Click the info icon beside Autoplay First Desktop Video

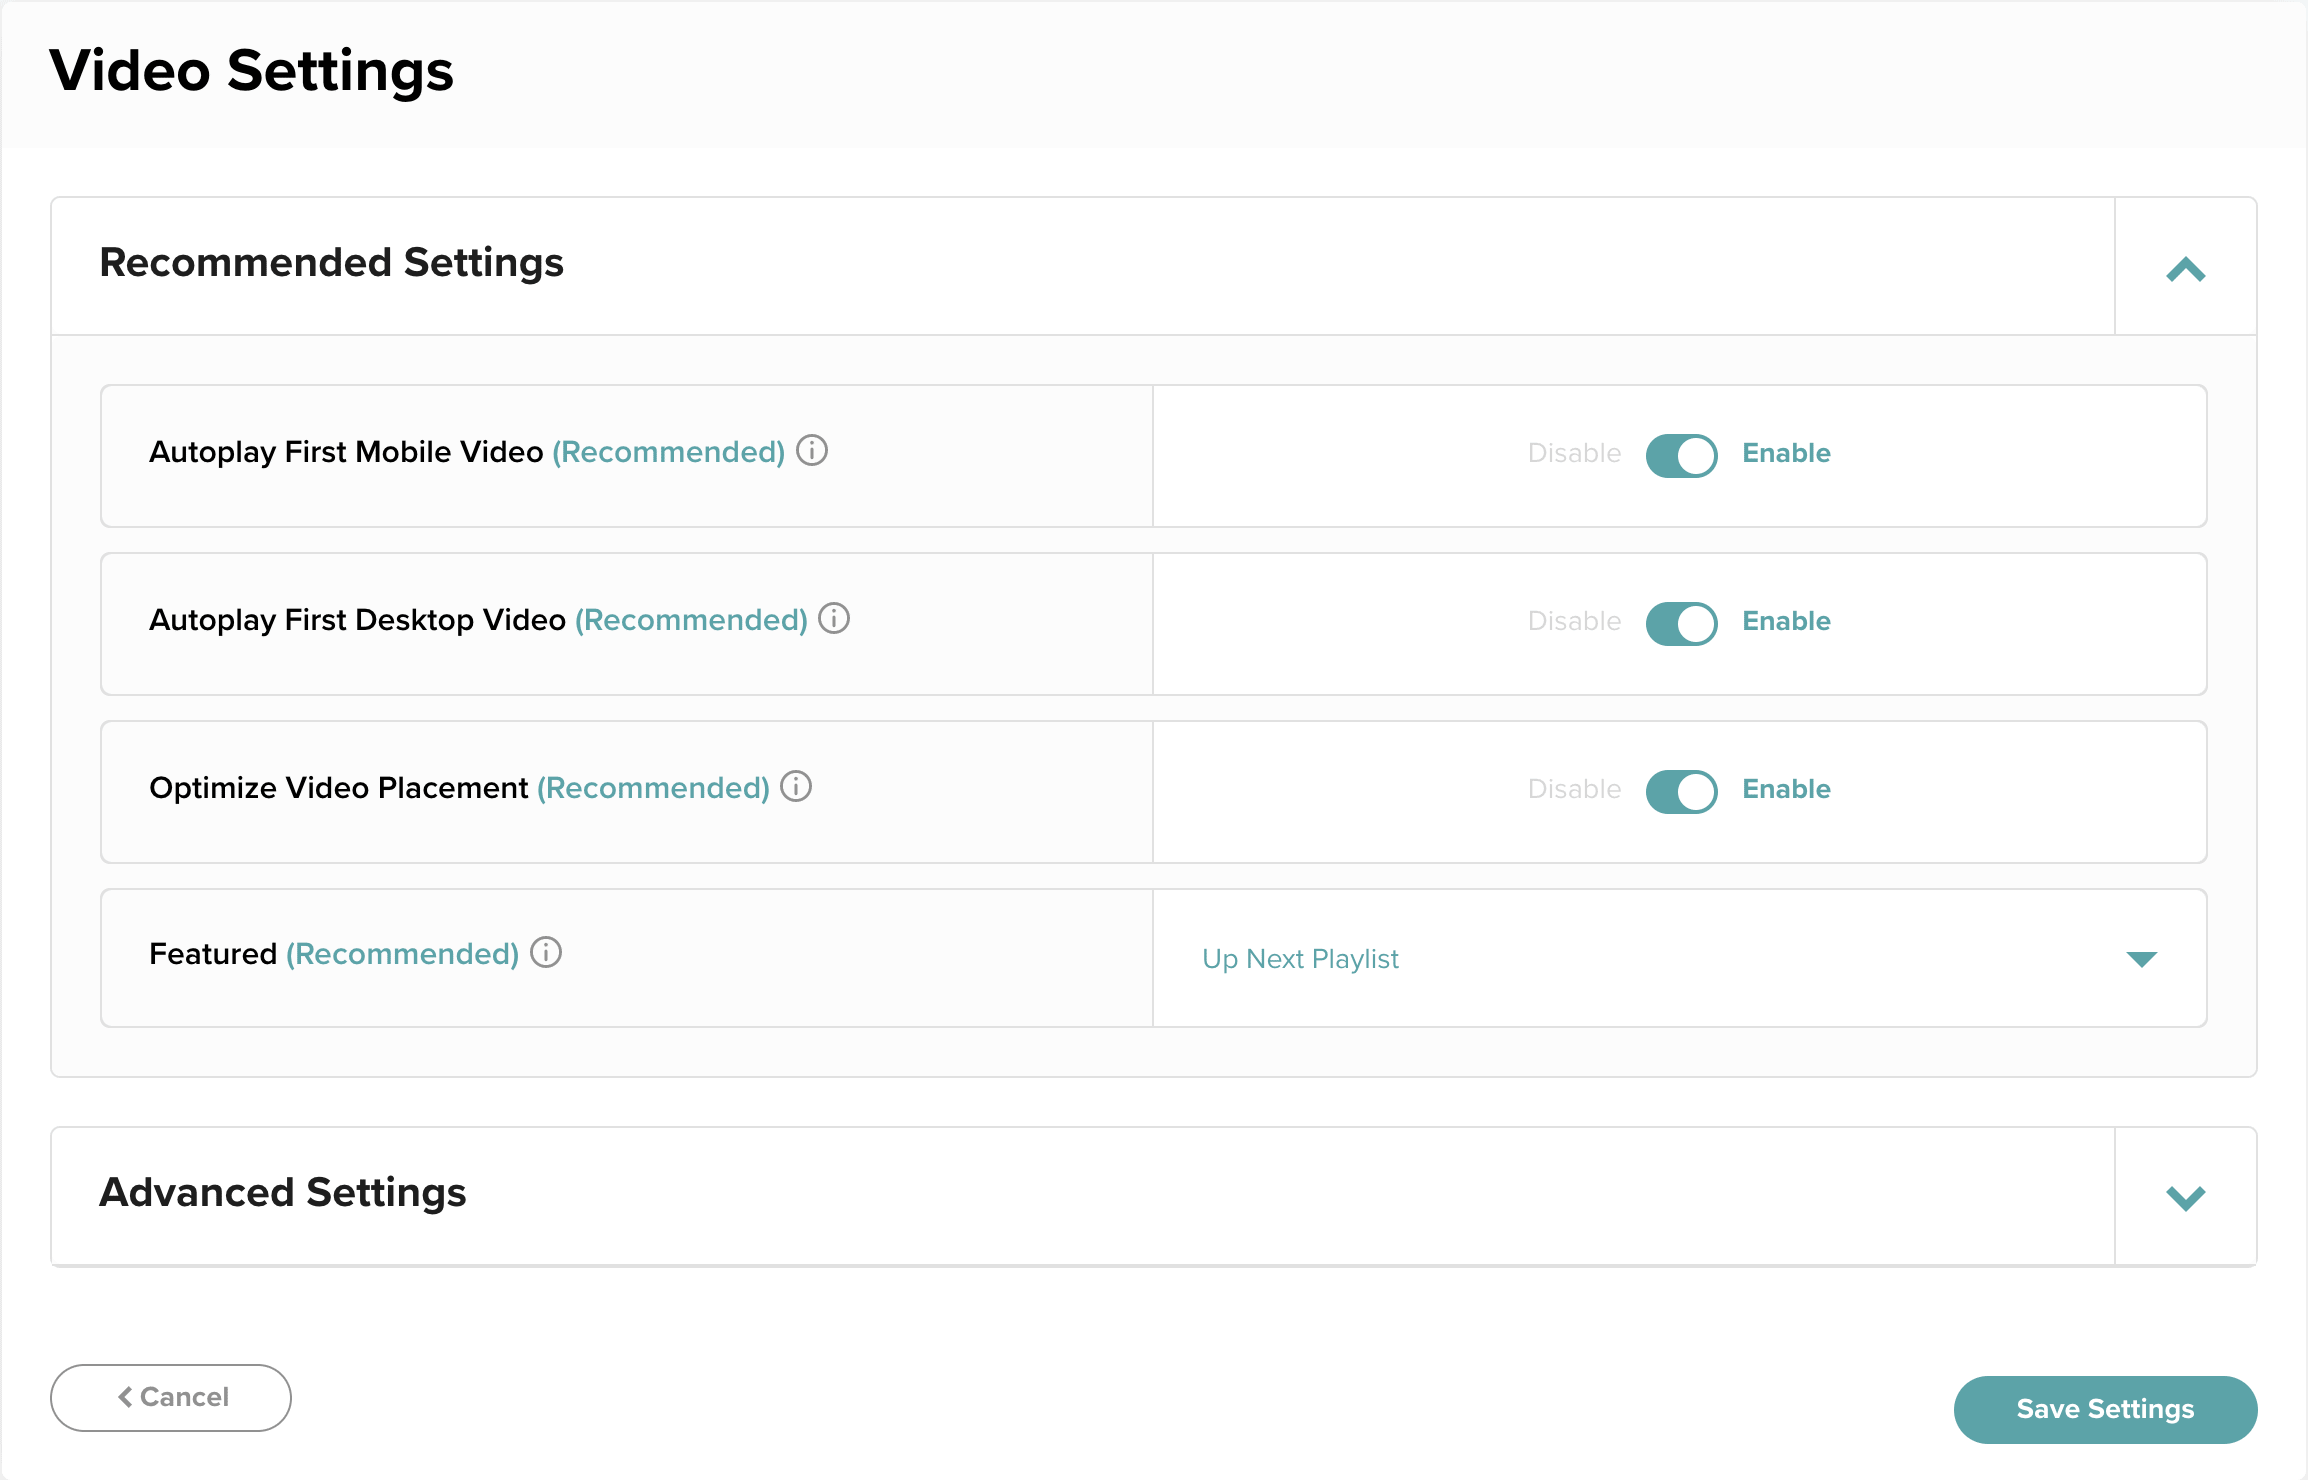835,620
